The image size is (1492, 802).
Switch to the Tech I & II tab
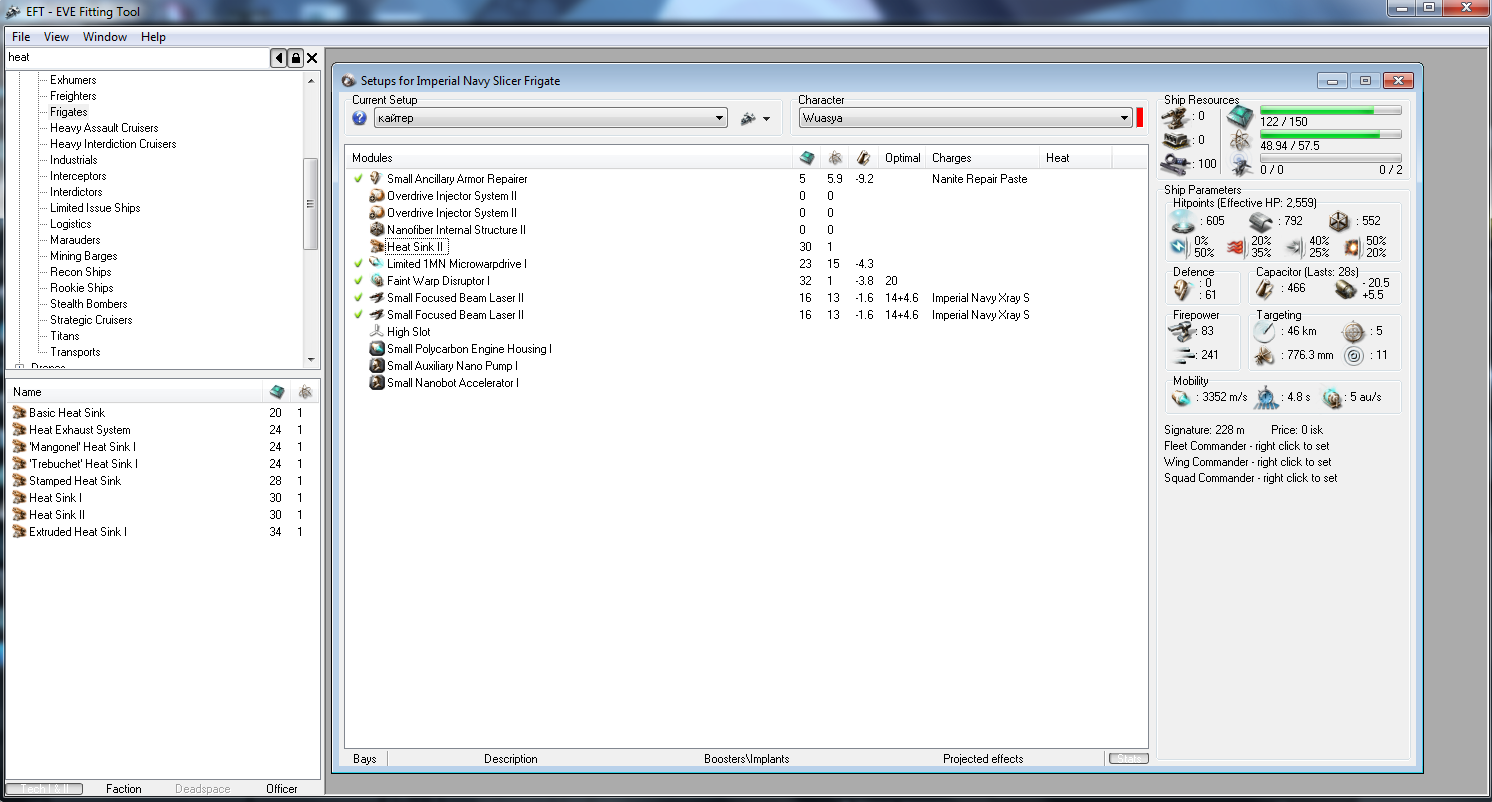point(45,789)
